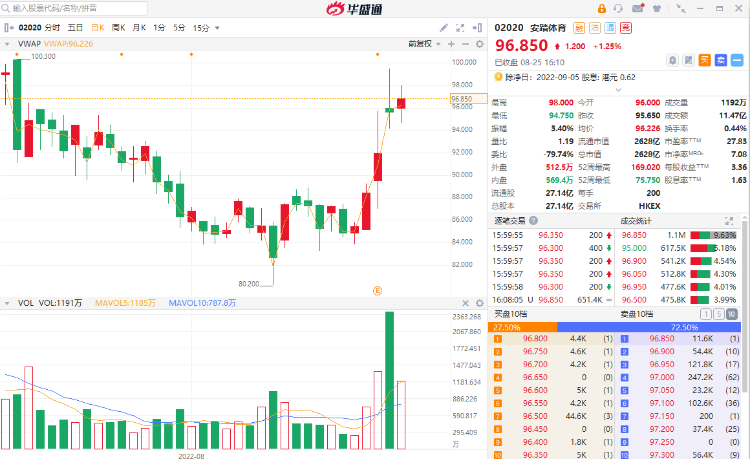Collapse left panel icon beside 02020
The height and width of the screenshot is (459, 750).
9,28
